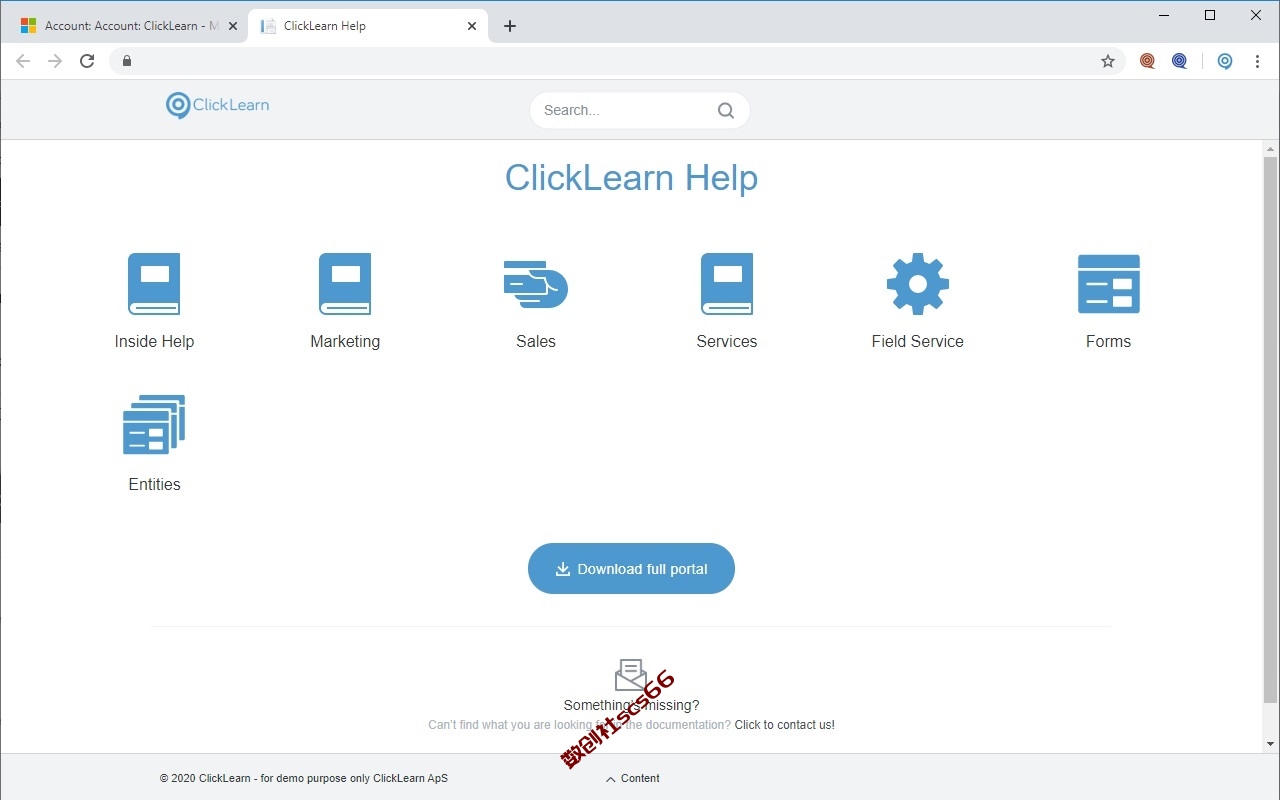The width and height of the screenshot is (1280, 800).
Task: Open the Forms icon
Action: [x=1109, y=284]
